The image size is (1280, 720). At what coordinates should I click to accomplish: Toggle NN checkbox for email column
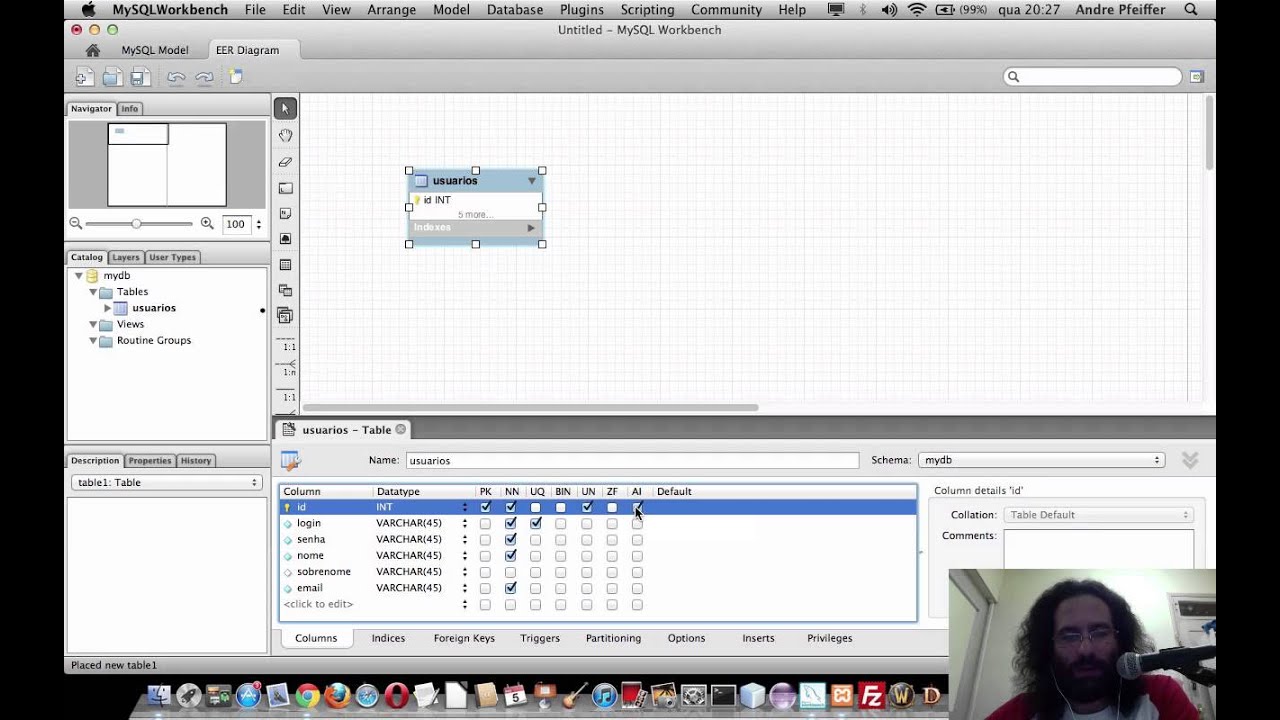(x=511, y=588)
